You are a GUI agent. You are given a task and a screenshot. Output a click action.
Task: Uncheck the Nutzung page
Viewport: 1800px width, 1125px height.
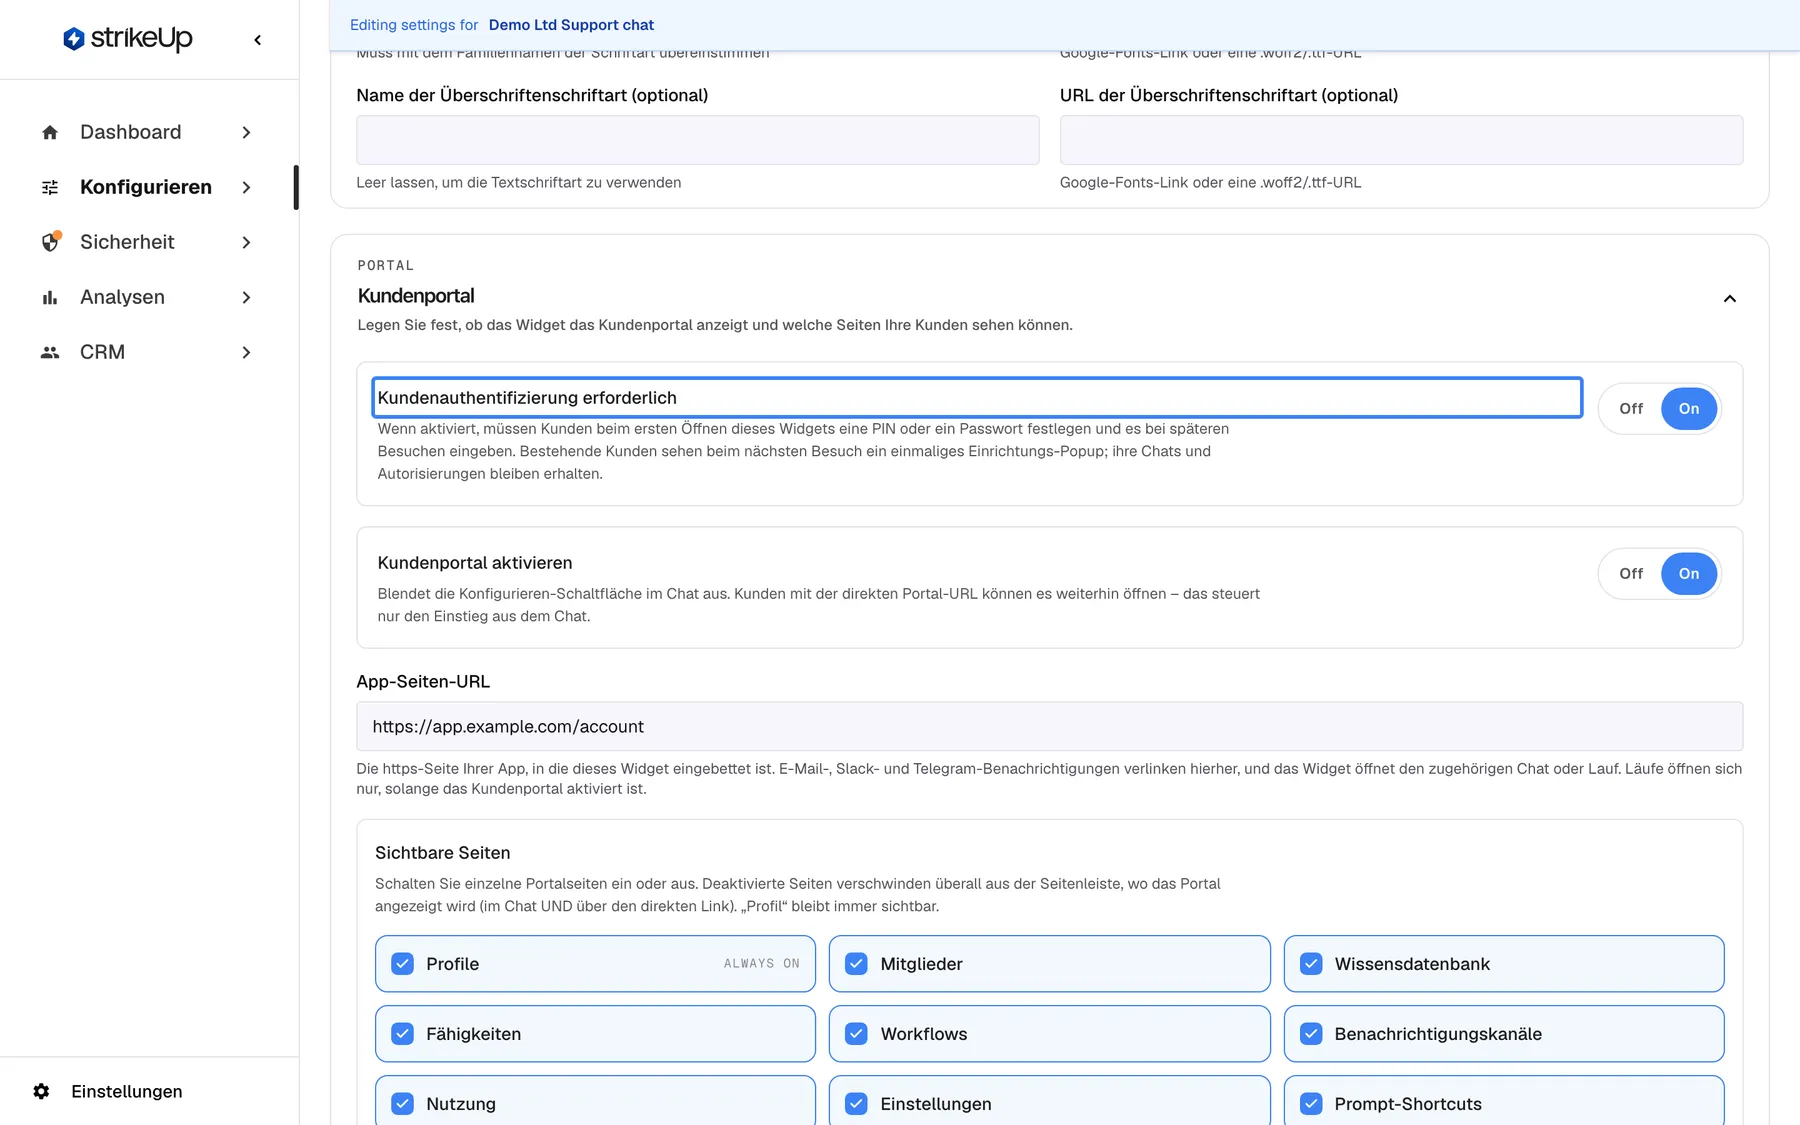click(x=402, y=1104)
